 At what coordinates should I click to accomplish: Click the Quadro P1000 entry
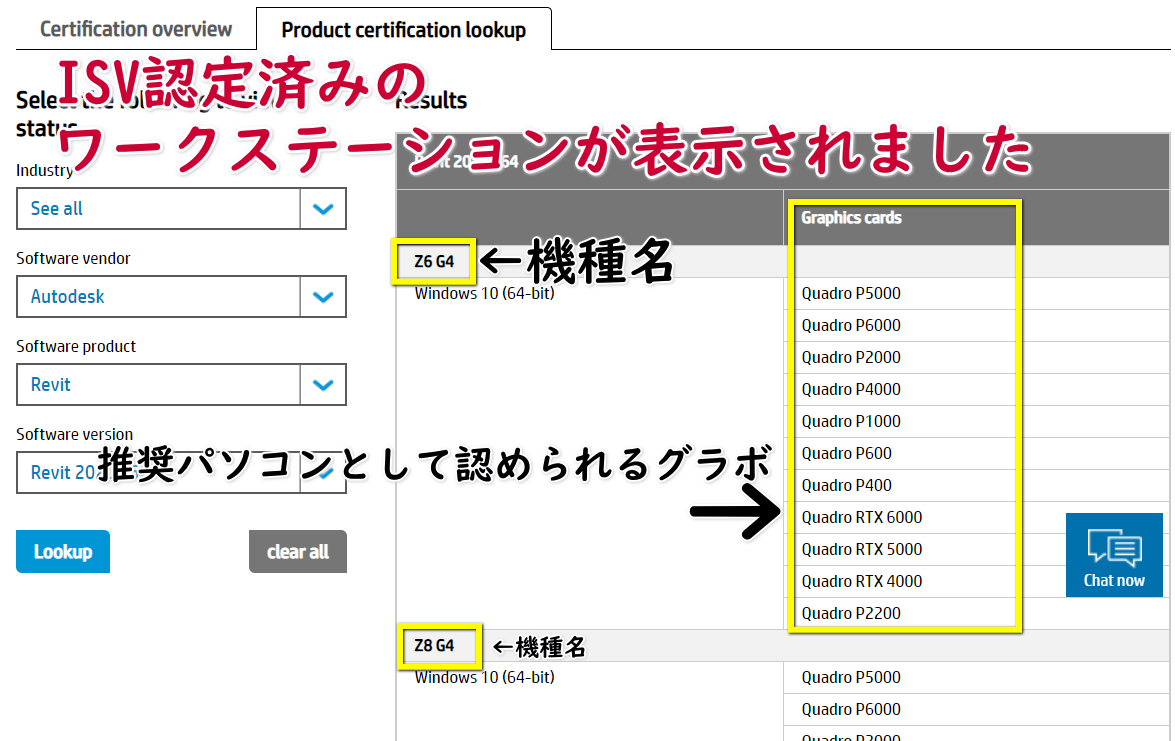coord(851,421)
